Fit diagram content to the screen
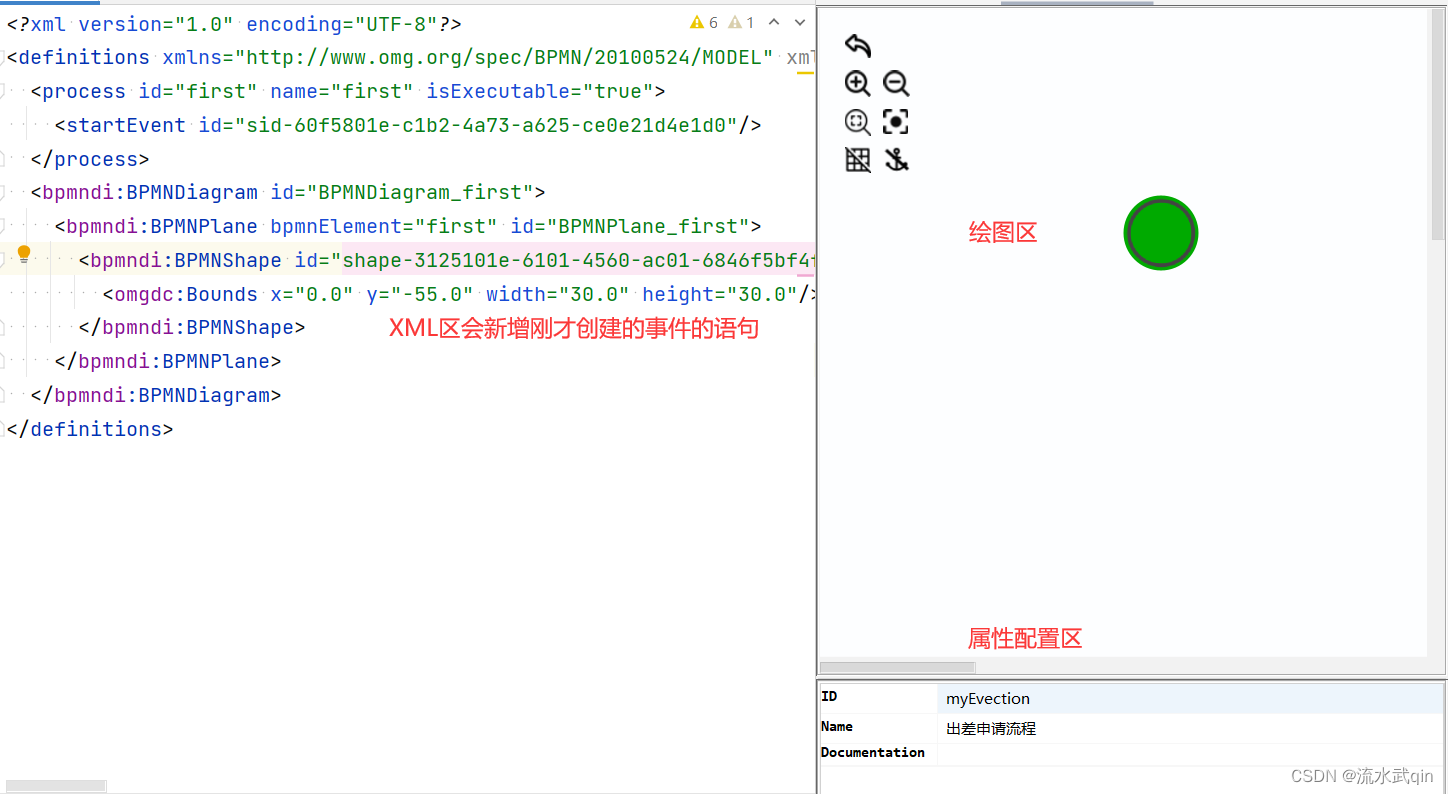 click(x=896, y=122)
